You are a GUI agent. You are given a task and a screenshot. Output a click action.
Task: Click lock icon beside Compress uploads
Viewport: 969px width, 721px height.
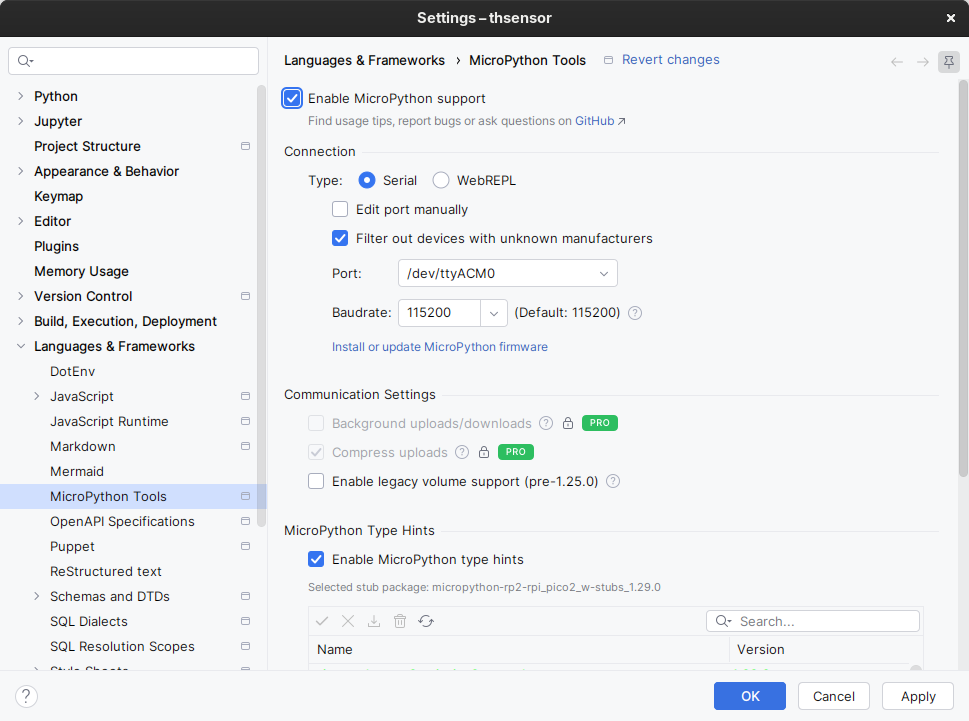tap(484, 452)
